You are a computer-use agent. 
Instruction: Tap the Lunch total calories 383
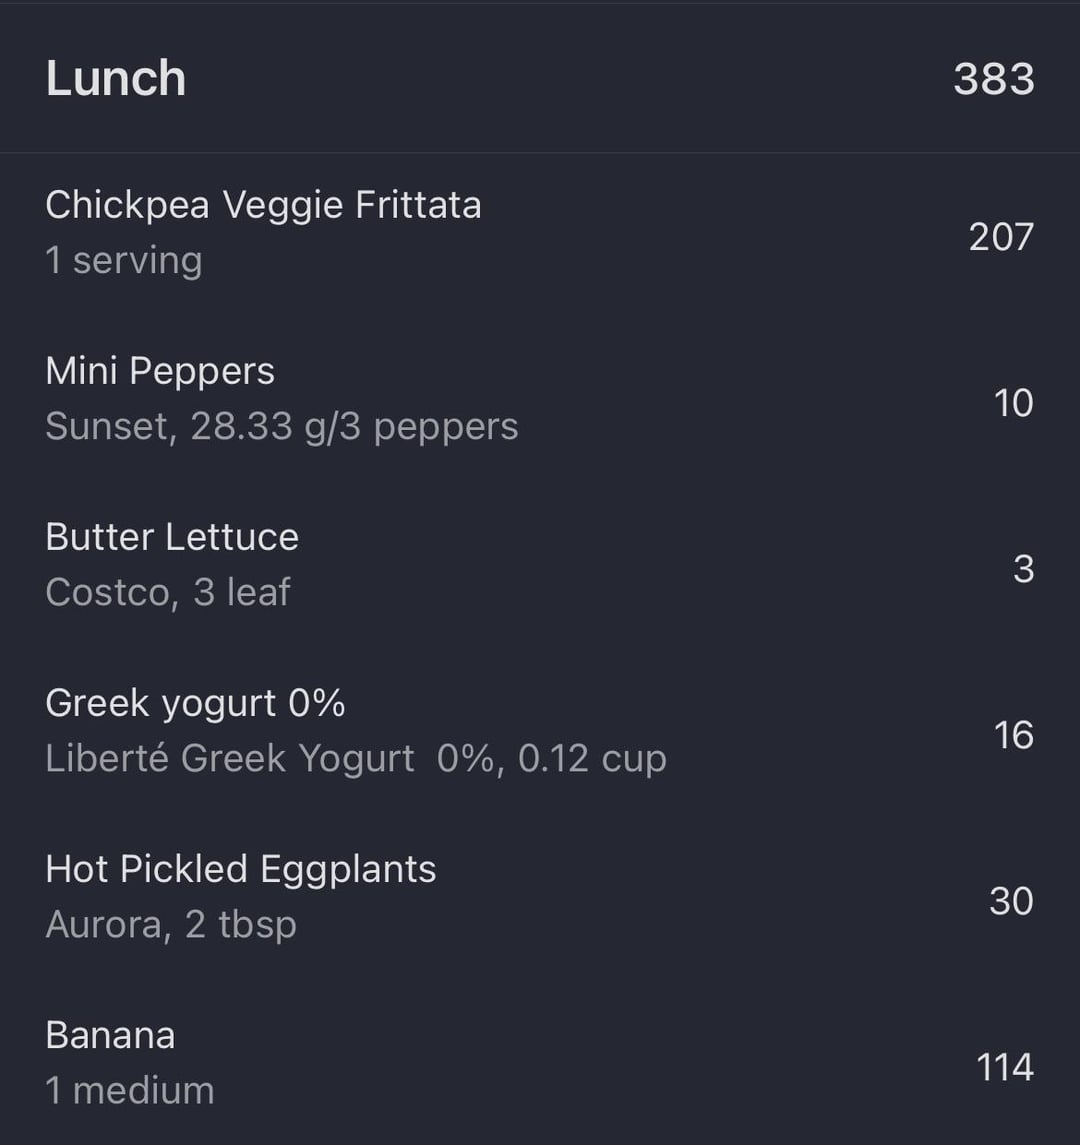click(x=994, y=79)
